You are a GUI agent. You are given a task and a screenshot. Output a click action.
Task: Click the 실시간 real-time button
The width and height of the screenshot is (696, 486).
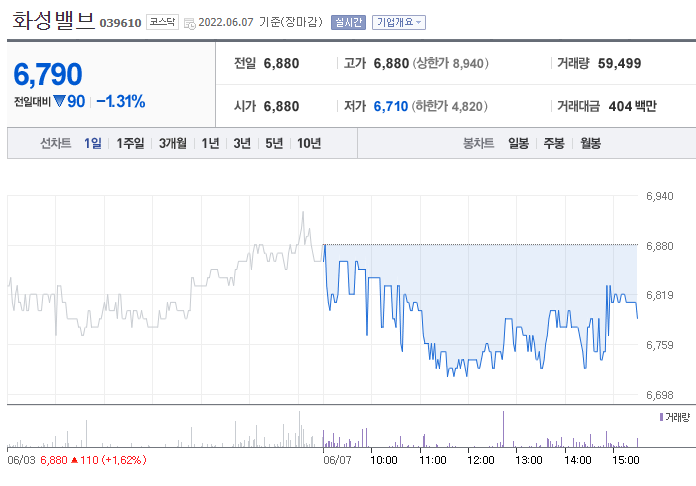coord(348,22)
